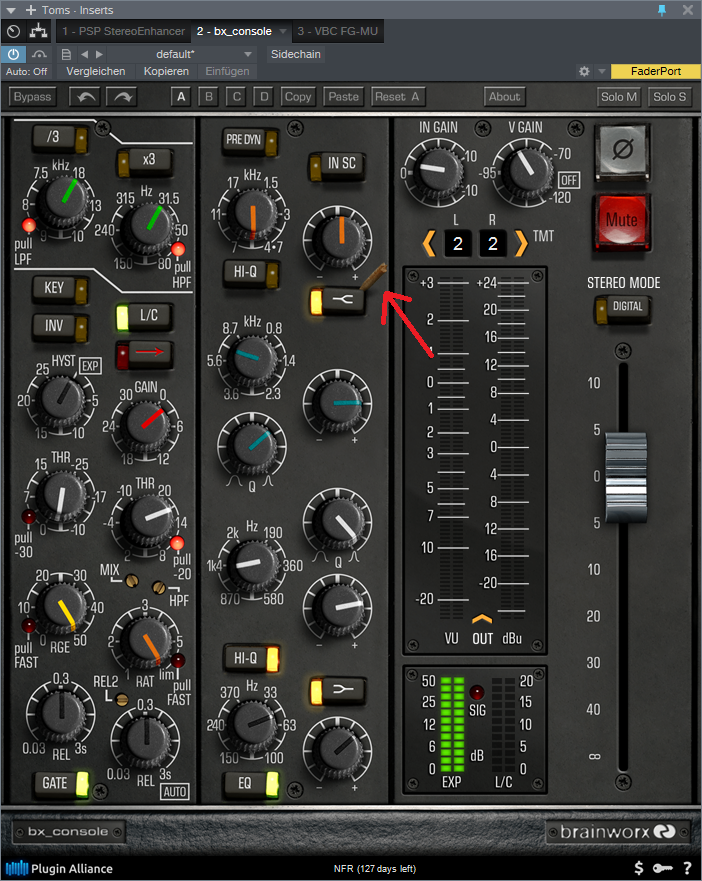The height and width of the screenshot is (881, 702).
Task: Toggle the EQ on switch
Action: pos(251,783)
